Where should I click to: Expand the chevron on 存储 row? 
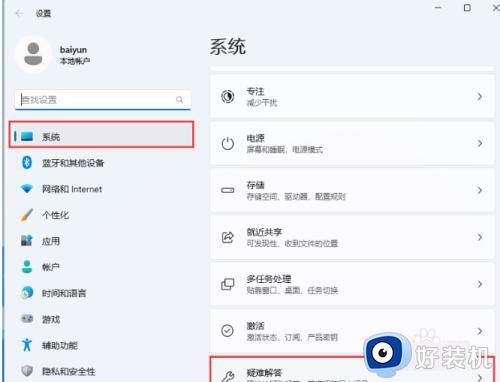480,190
